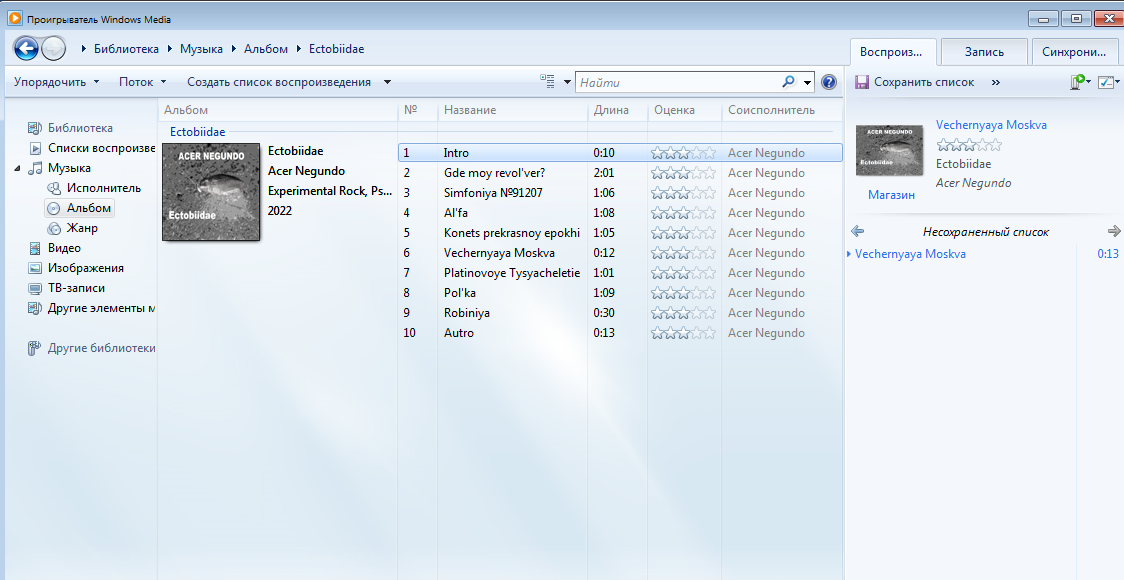Select Vechernyaya Moskva in the unsaved list
Image resolution: width=1124 pixels, height=580 pixels.
pyautogui.click(x=910, y=254)
